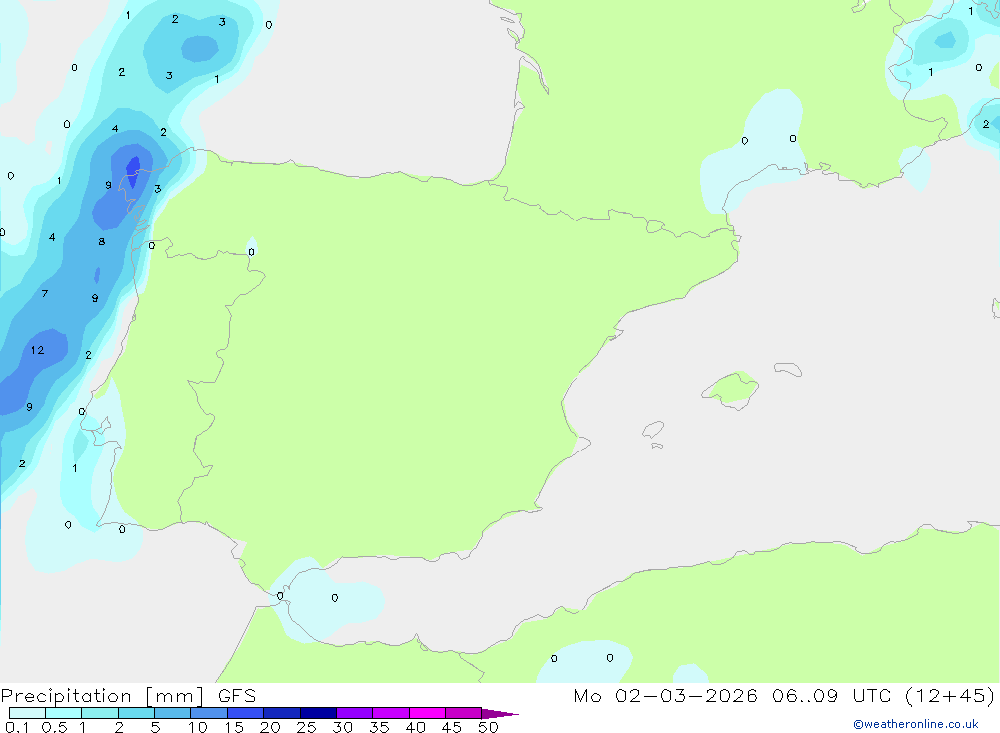This screenshot has width=1000, height=733.
Task: Select the '45' legend scale label
Action: pos(452,727)
